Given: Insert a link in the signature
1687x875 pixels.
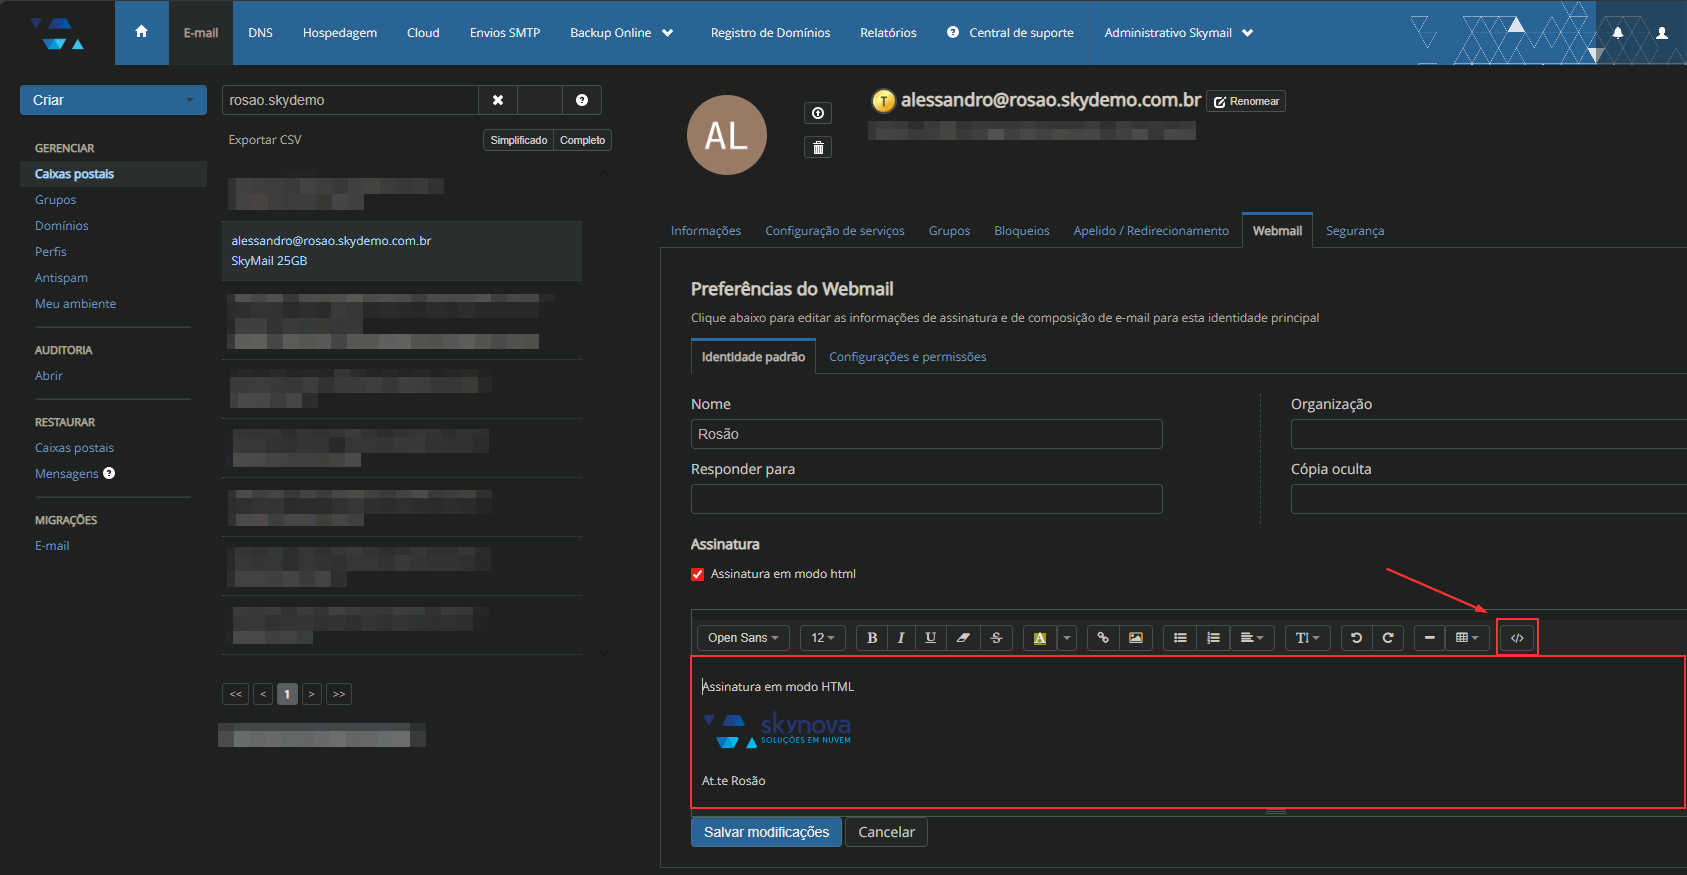Looking at the screenshot, I should click(x=1102, y=638).
